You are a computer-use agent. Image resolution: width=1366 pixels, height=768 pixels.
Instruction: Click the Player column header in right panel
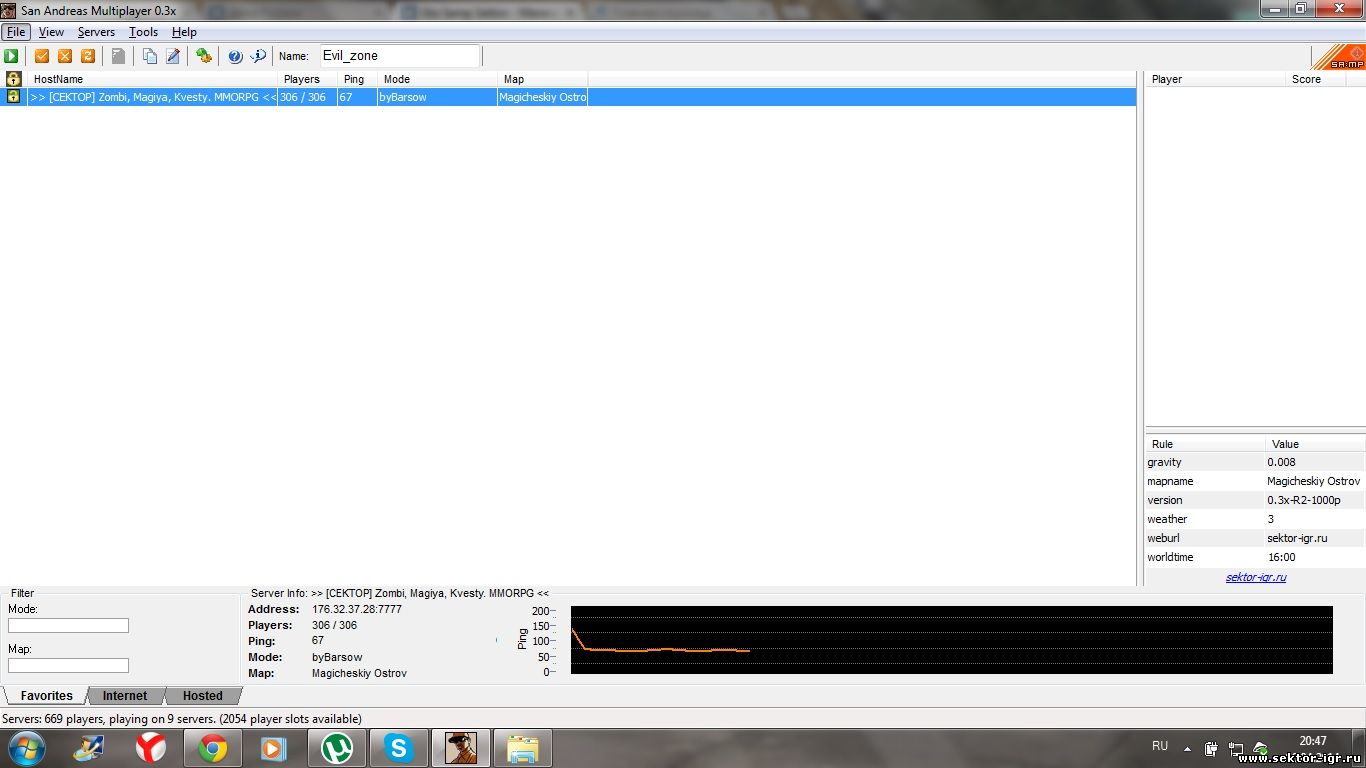pyautogui.click(x=1215, y=79)
